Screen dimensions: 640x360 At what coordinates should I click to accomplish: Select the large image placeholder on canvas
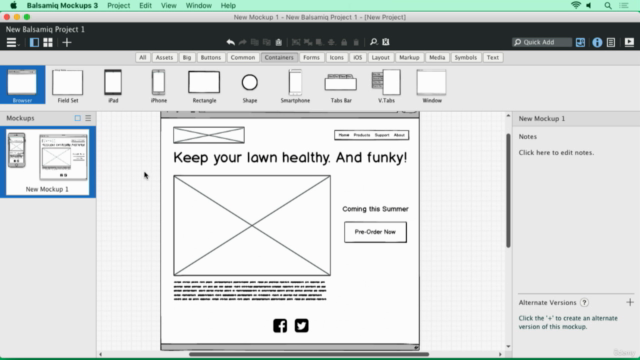click(x=252, y=225)
